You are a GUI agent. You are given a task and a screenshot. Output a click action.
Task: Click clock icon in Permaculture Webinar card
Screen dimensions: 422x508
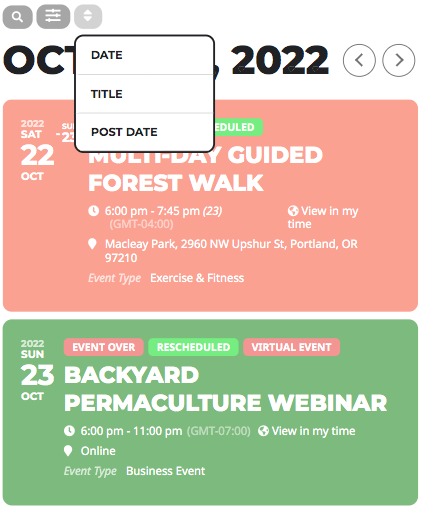pos(69,431)
